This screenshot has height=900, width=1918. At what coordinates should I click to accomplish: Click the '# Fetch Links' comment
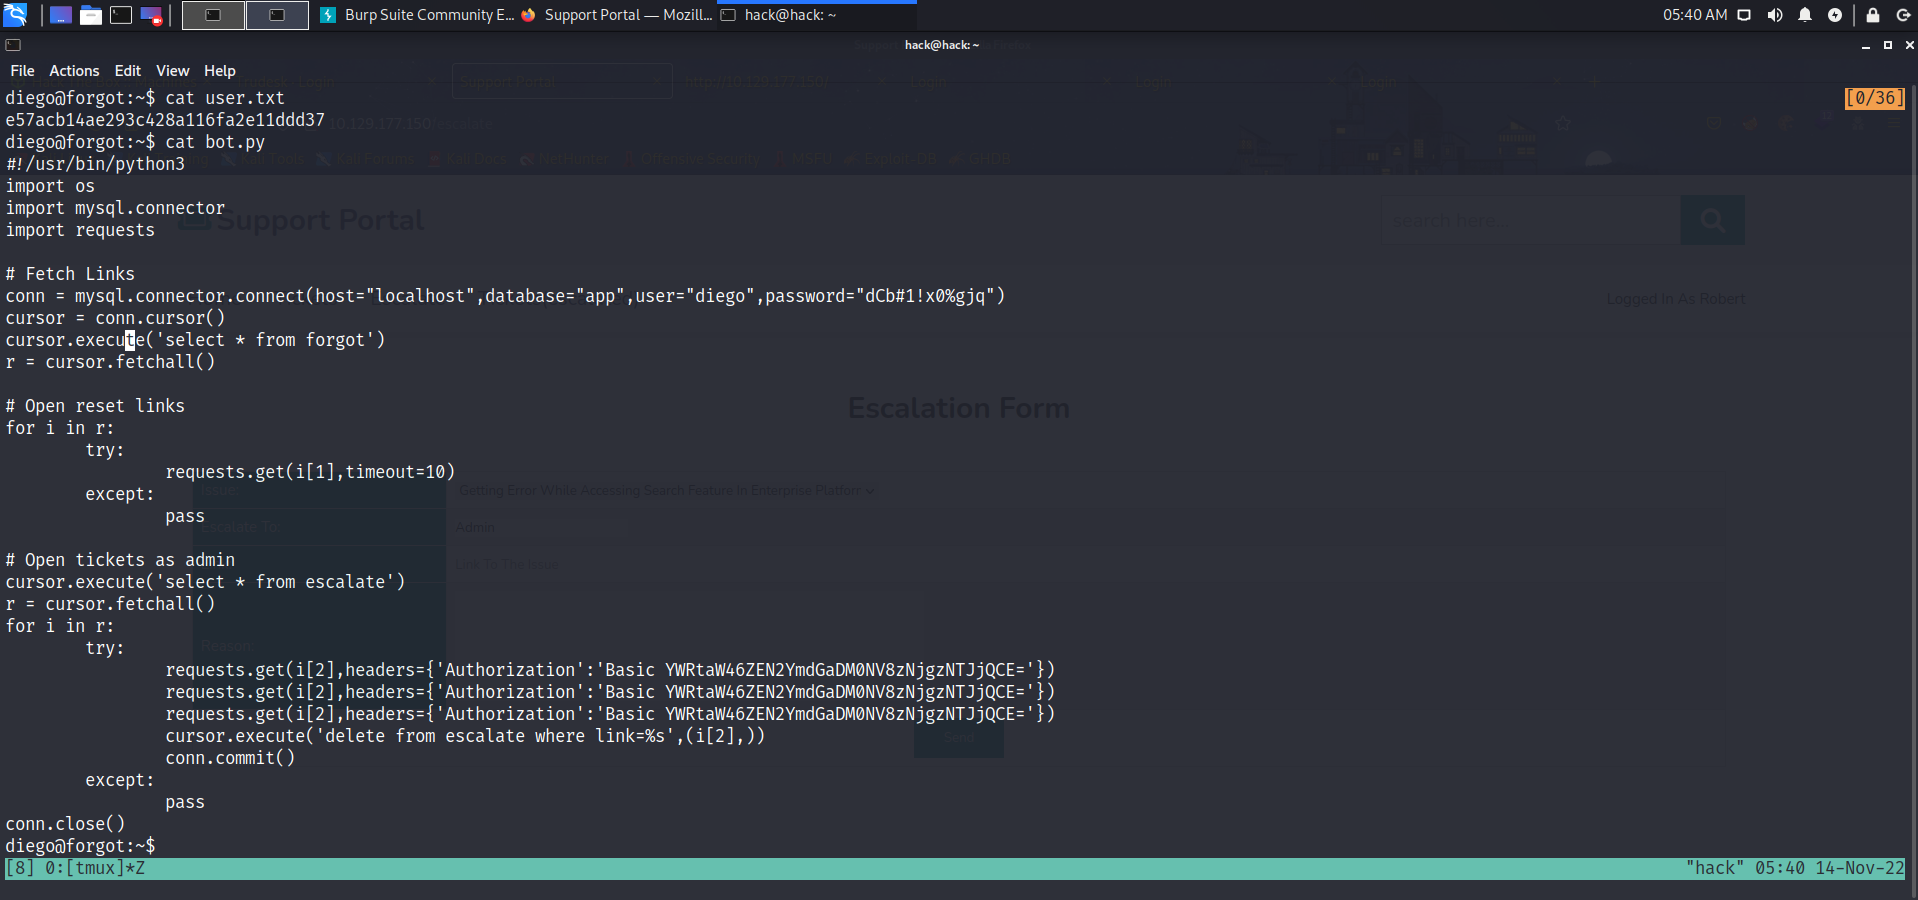(x=70, y=274)
